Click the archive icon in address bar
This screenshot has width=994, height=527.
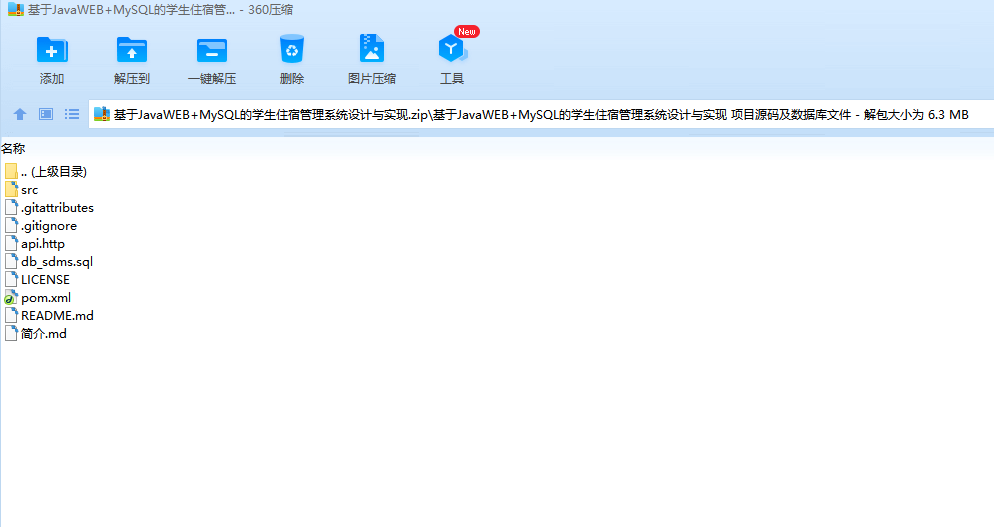tap(101, 114)
